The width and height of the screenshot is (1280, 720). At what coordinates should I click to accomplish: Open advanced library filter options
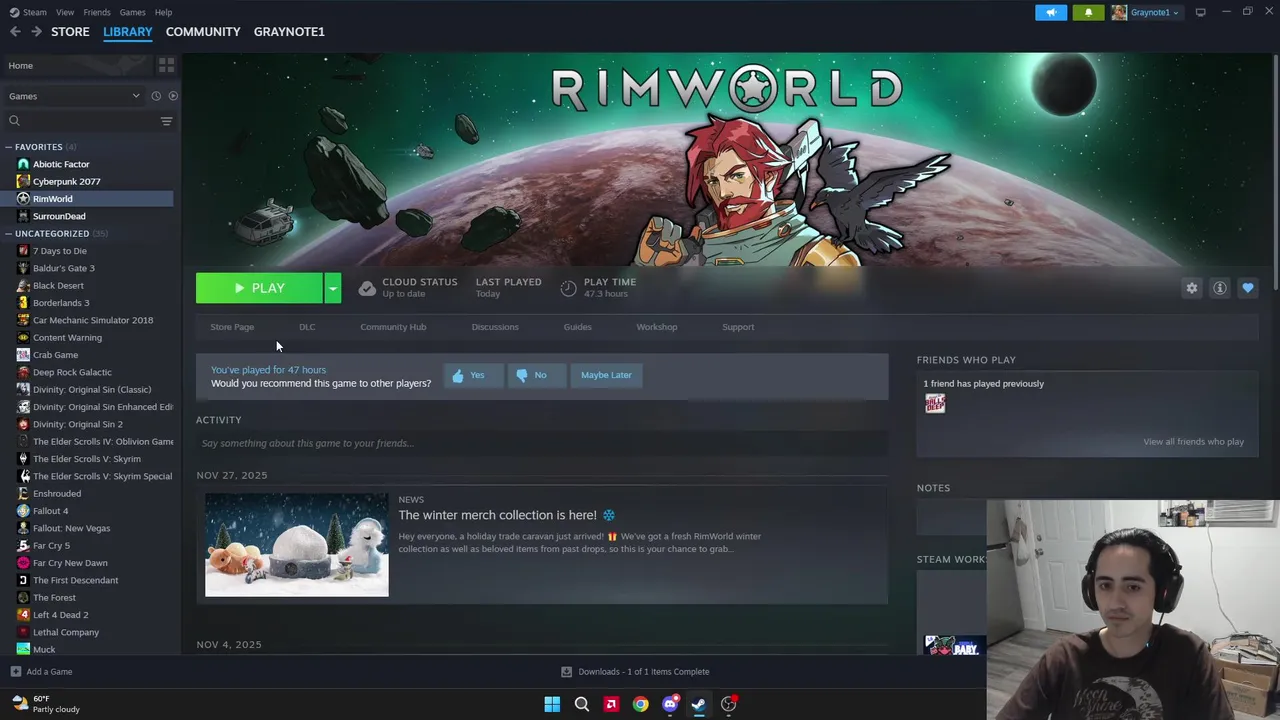click(166, 121)
